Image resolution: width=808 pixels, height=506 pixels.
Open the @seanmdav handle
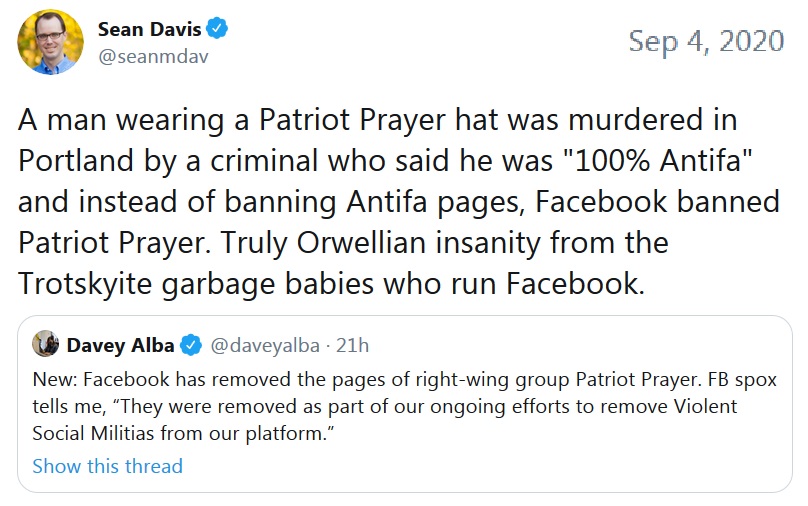153,56
